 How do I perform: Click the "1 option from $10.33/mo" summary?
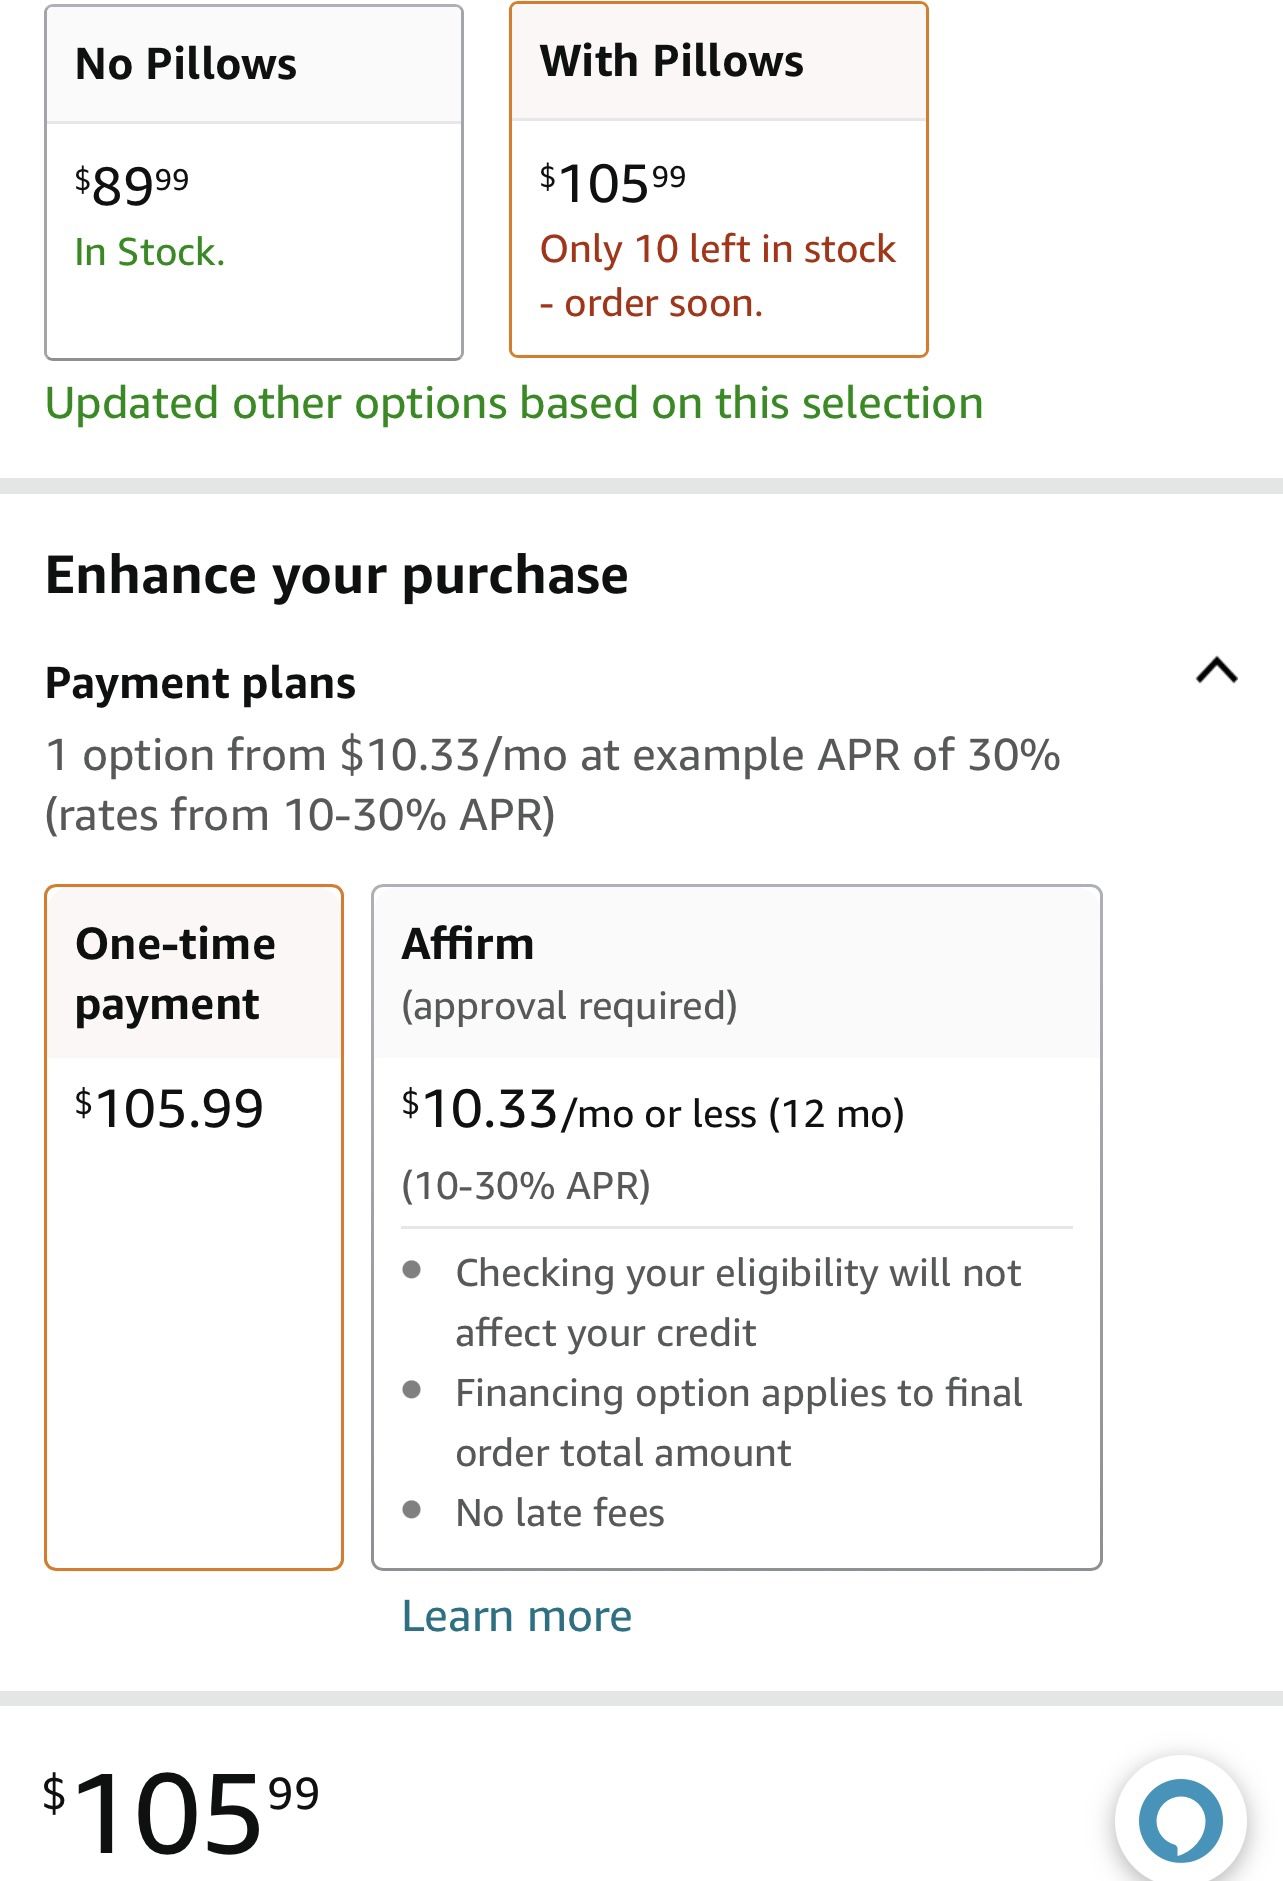(x=552, y=785)
